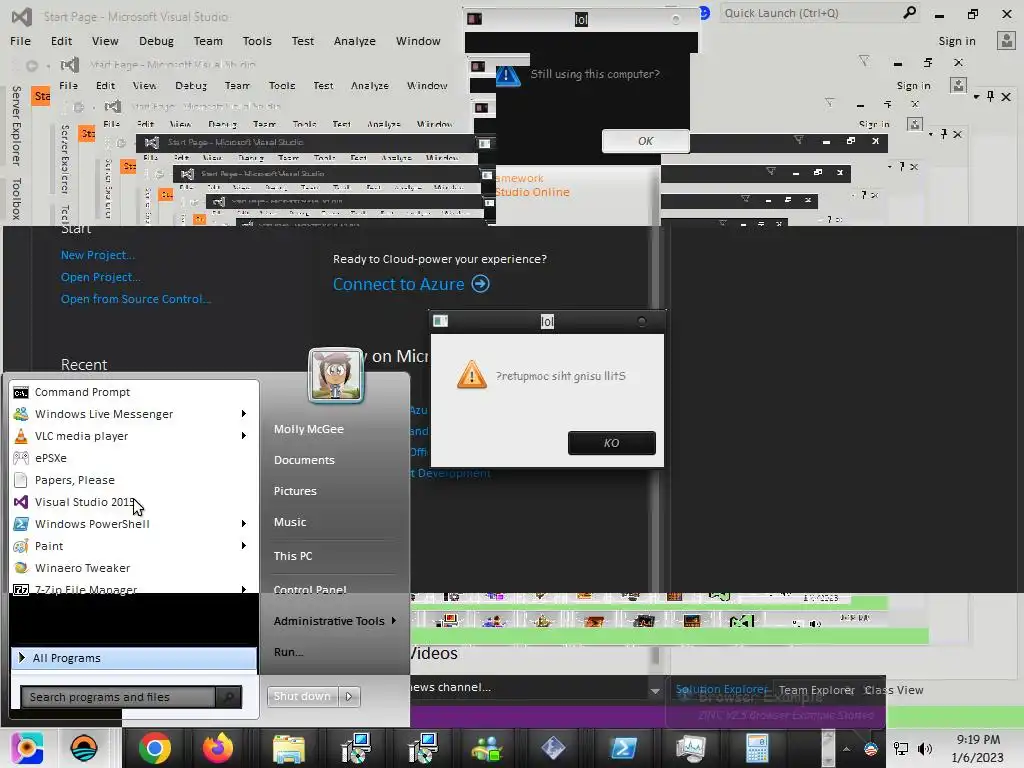Open the volume control in the system tray

925,749
